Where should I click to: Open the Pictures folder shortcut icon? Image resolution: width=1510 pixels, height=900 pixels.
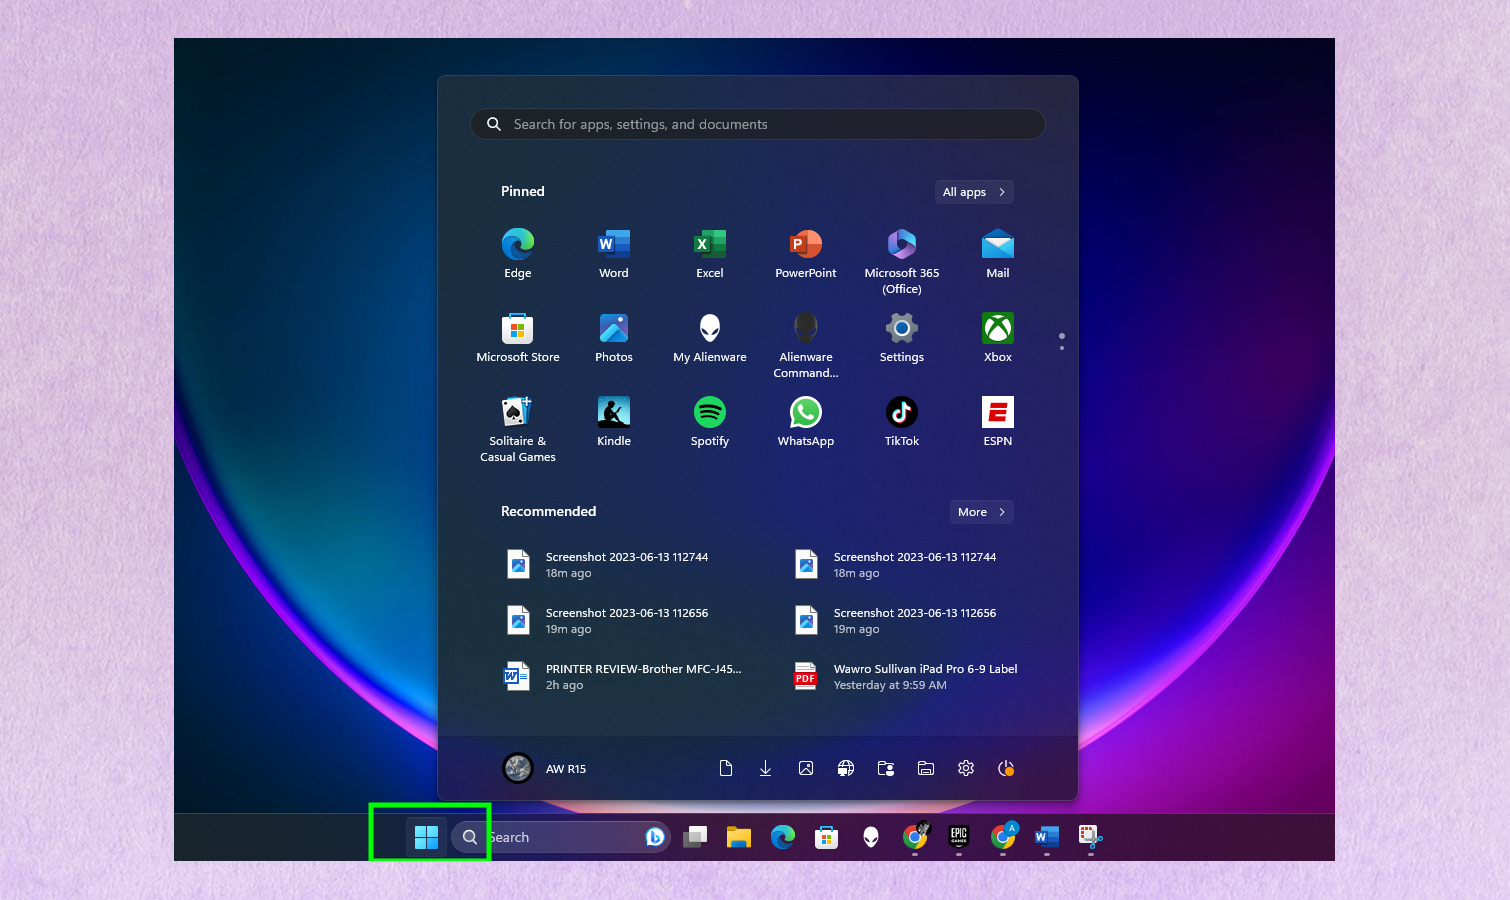[806, 768]
